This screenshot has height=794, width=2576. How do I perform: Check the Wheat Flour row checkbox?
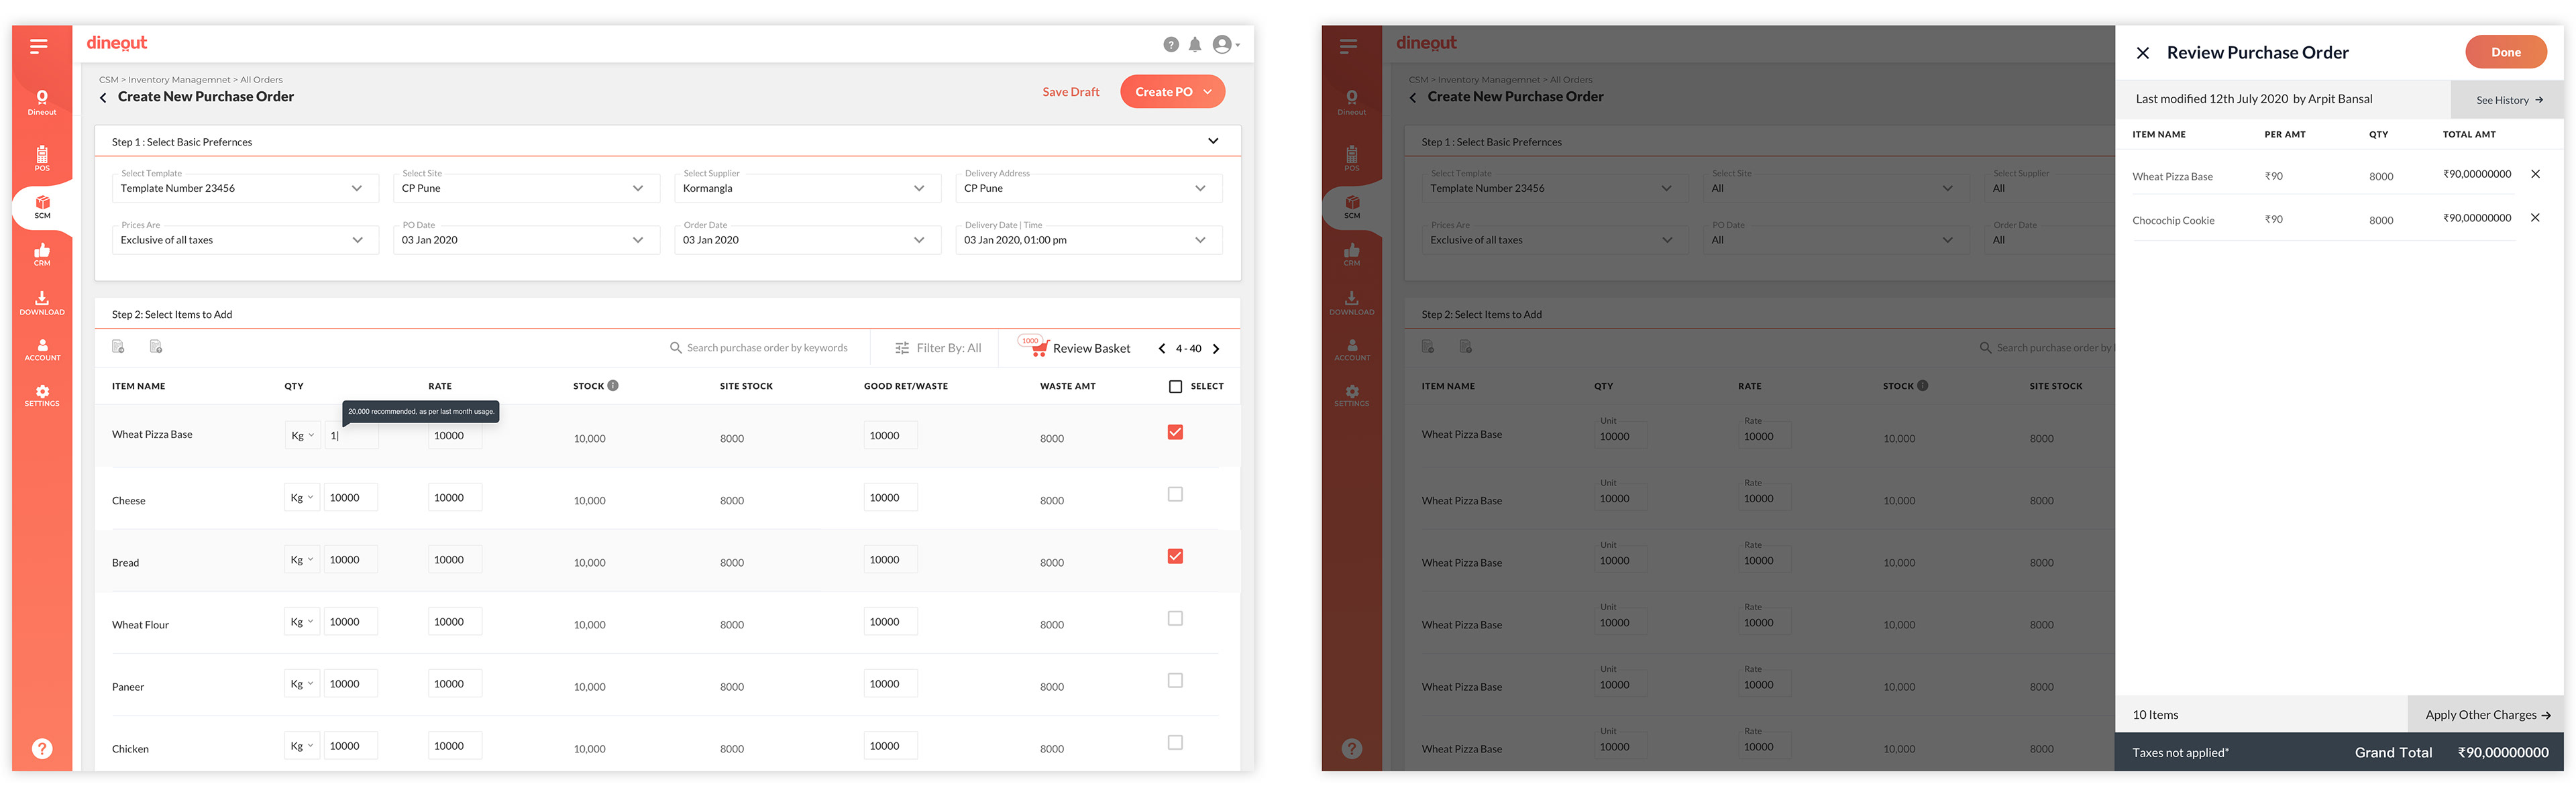coord(1175,618)
